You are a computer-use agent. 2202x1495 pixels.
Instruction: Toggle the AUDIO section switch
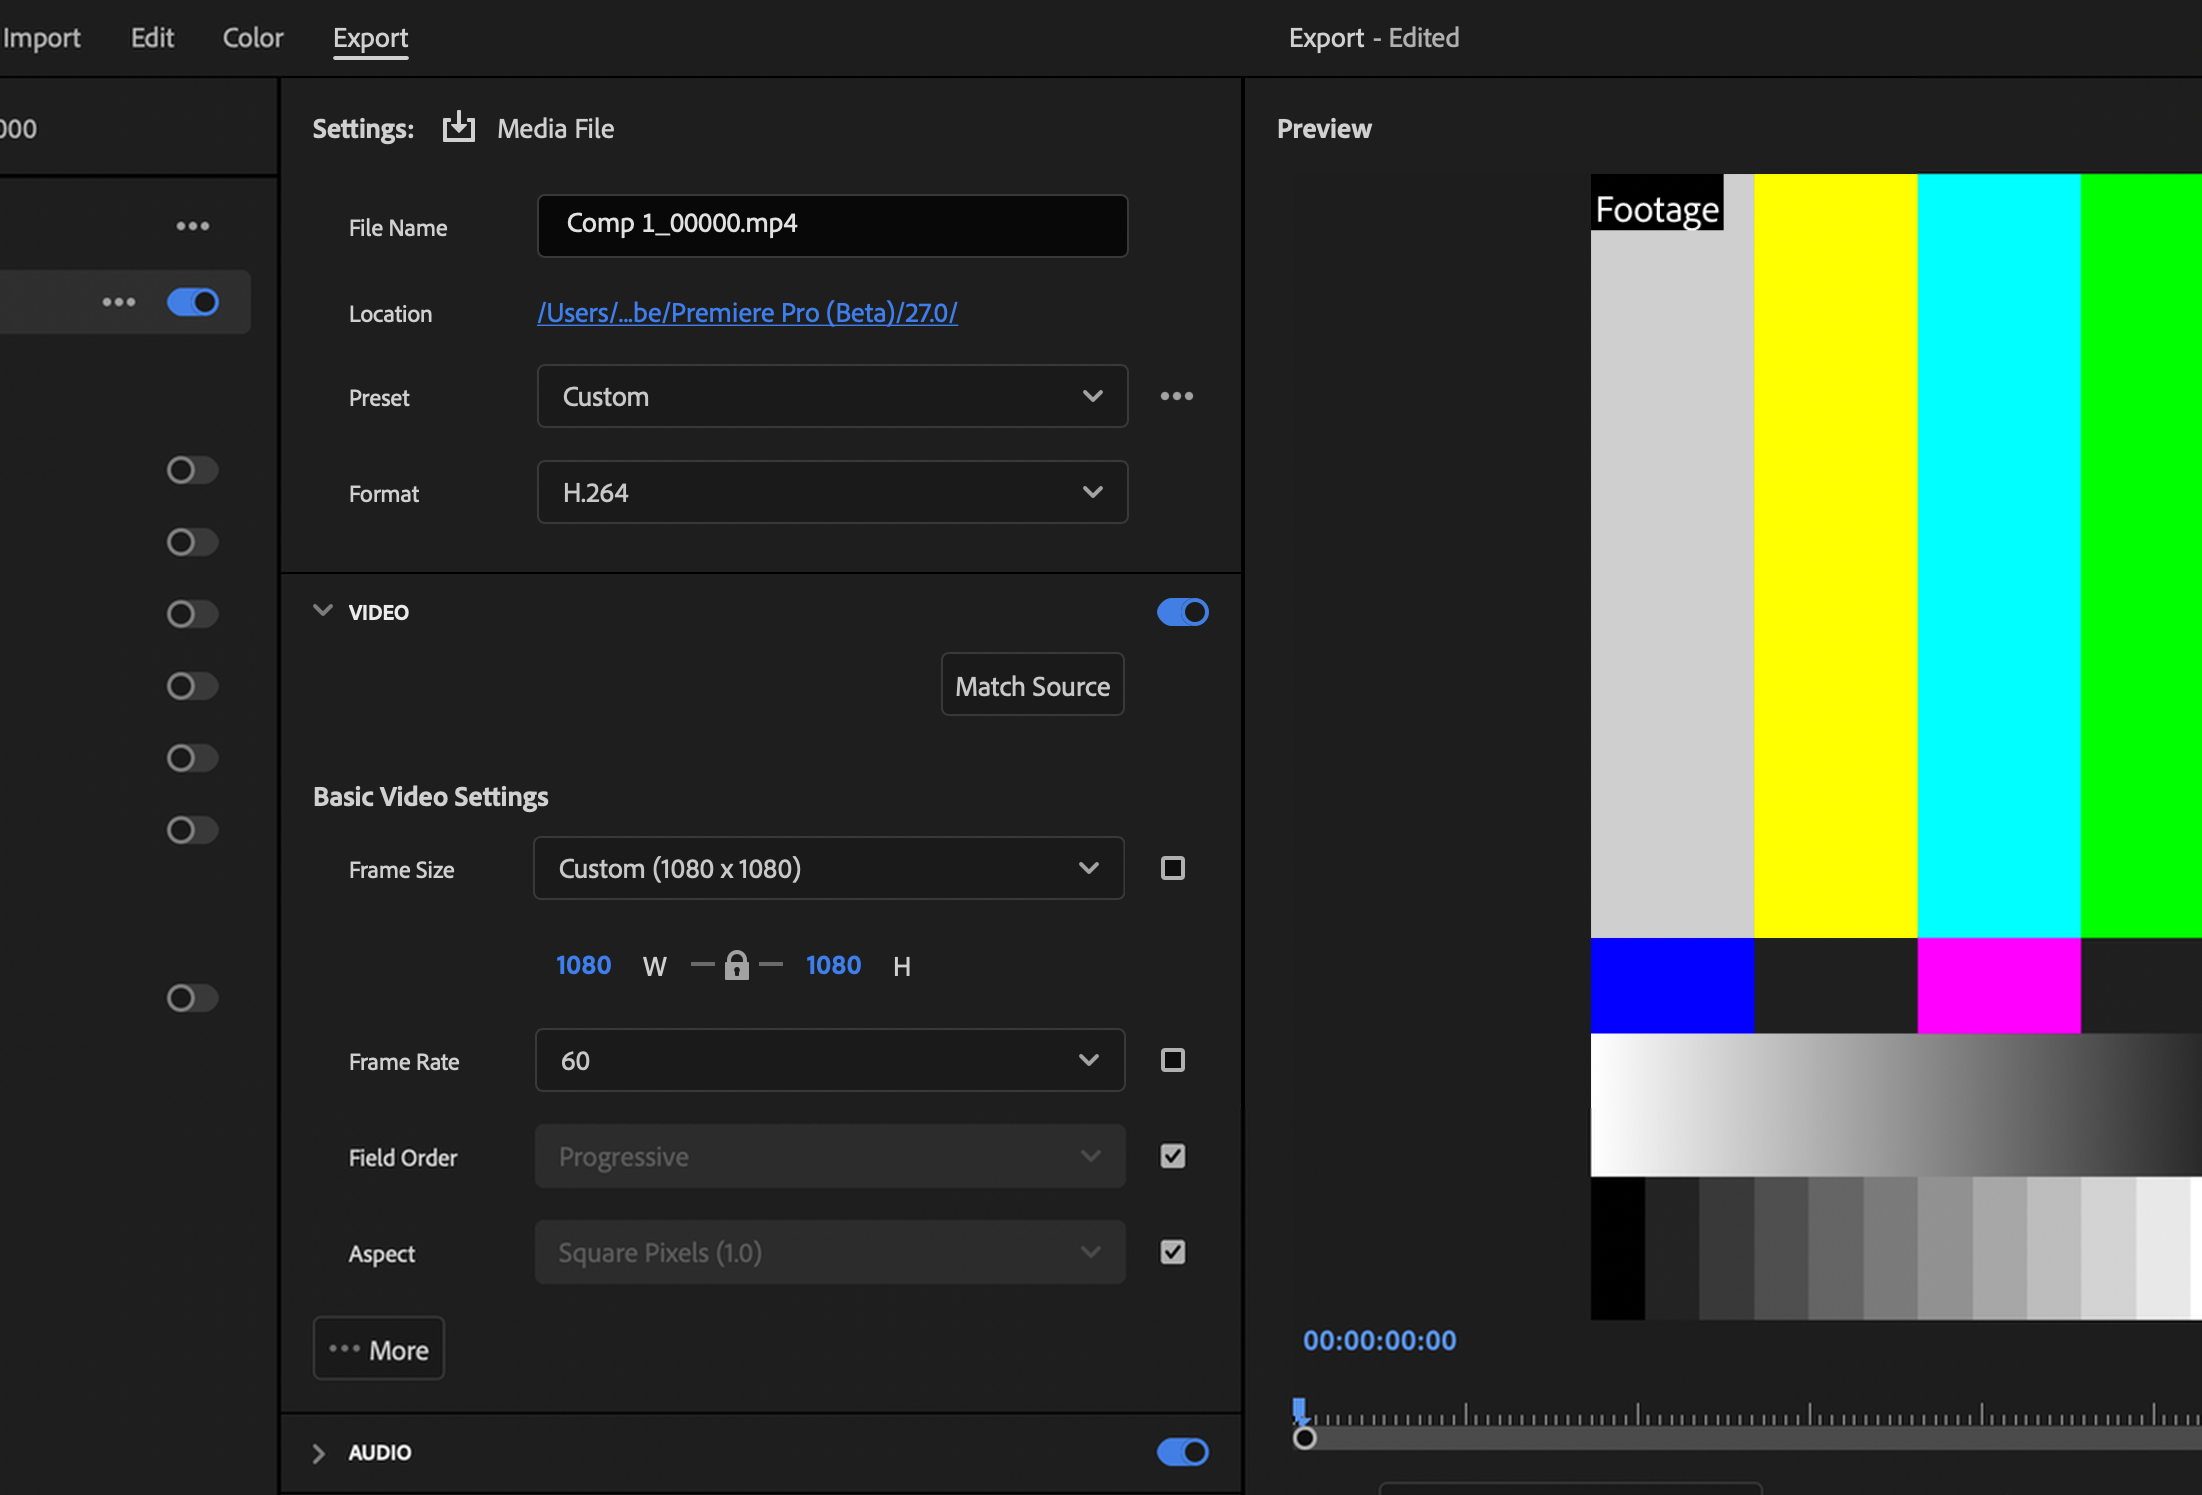(1183, 1452)
